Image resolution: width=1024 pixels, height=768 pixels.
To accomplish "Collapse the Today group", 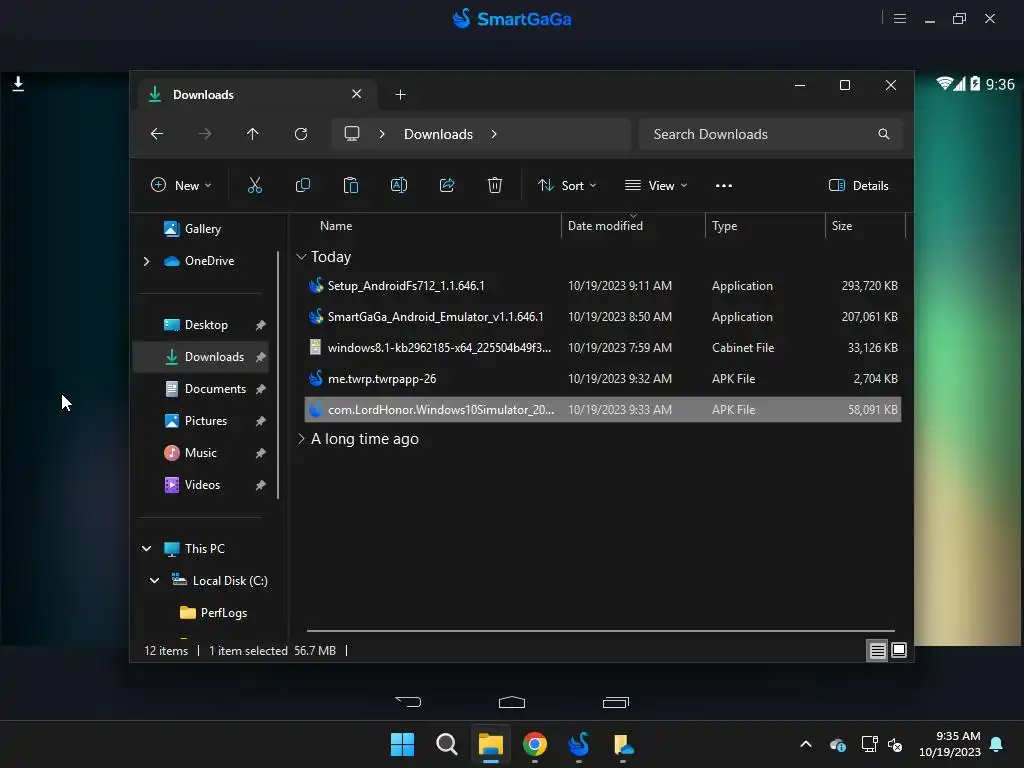I will pyautogui.click(x=301, y=257).
